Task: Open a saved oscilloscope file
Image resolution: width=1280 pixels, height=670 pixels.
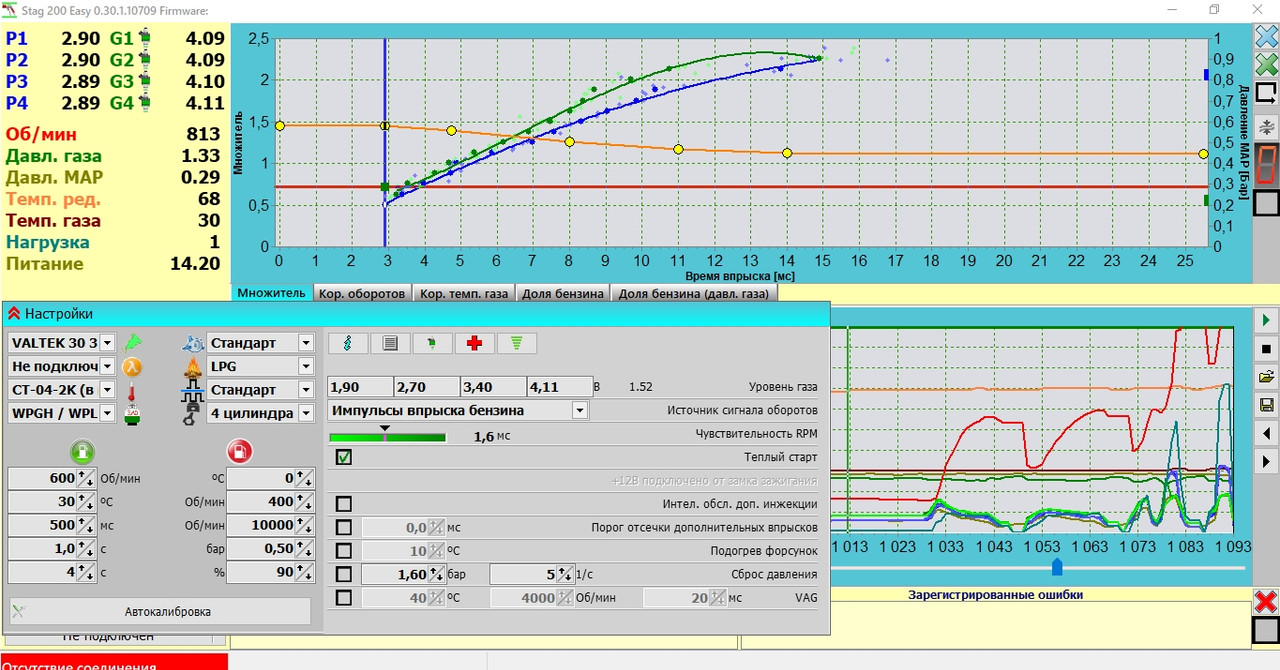Action: coord(1266,377)
